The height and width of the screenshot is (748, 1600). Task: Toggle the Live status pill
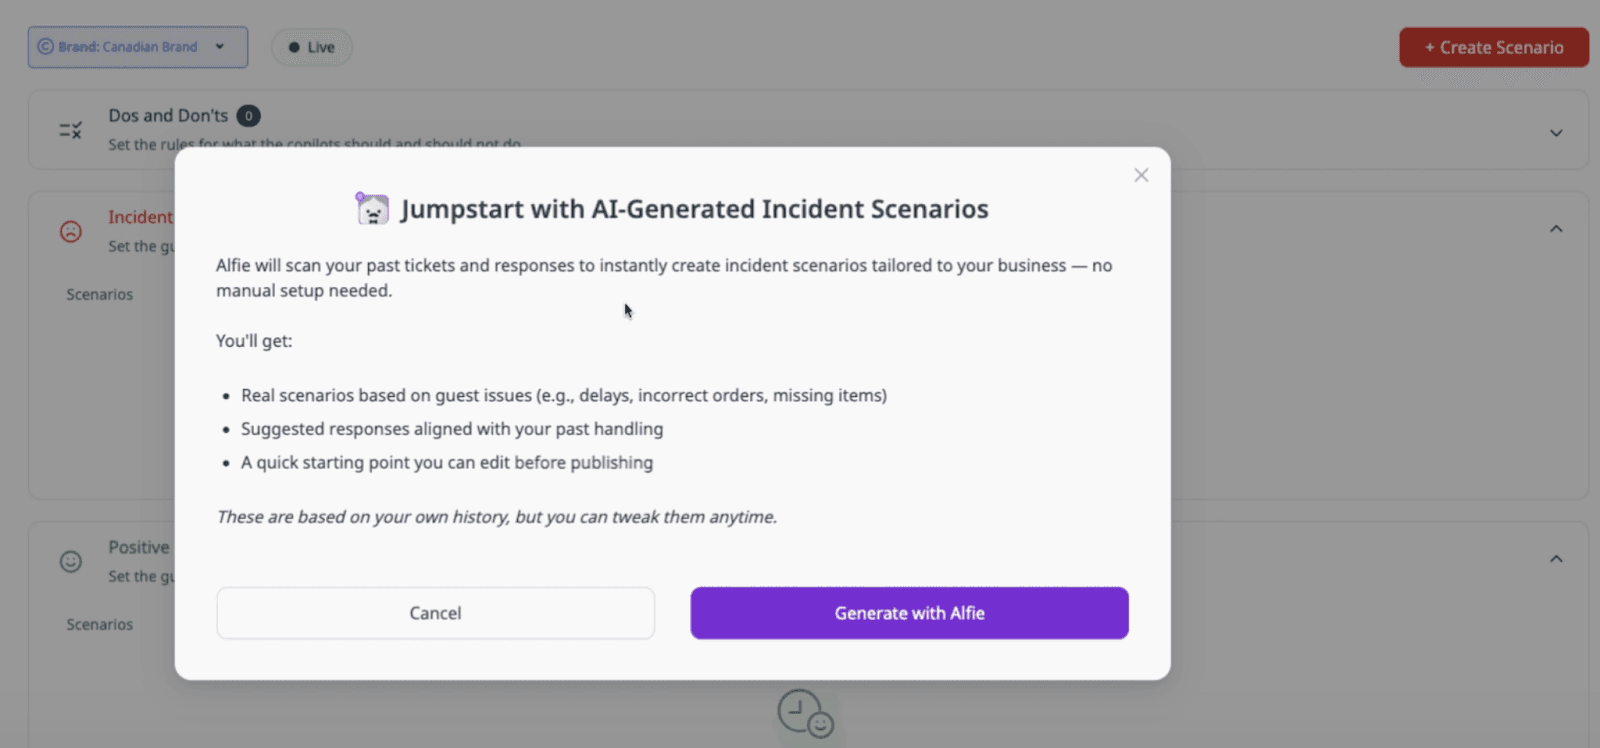coord(312,47)
